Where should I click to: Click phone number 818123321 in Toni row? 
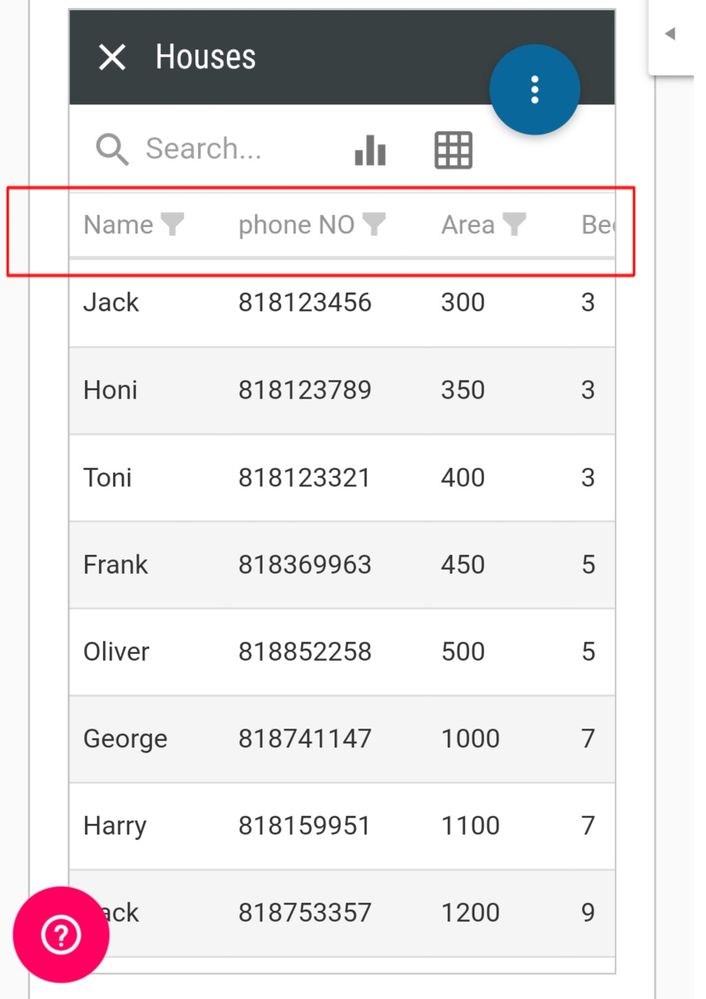coord(305,478)
